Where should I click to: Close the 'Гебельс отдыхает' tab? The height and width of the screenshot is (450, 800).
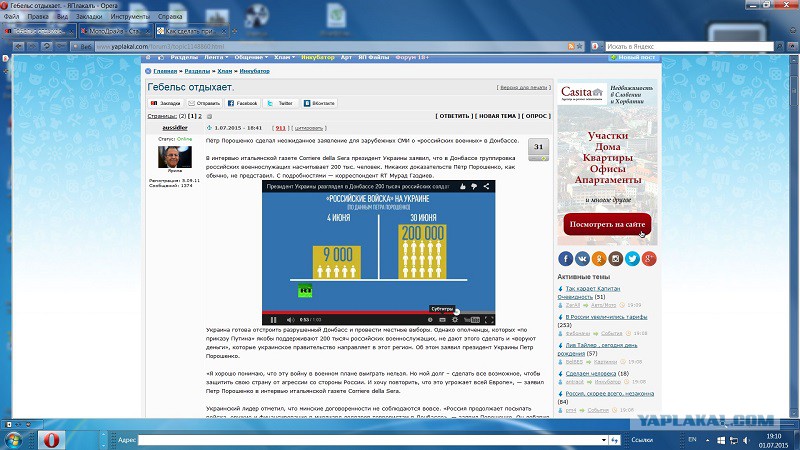(x=71, y=32)
